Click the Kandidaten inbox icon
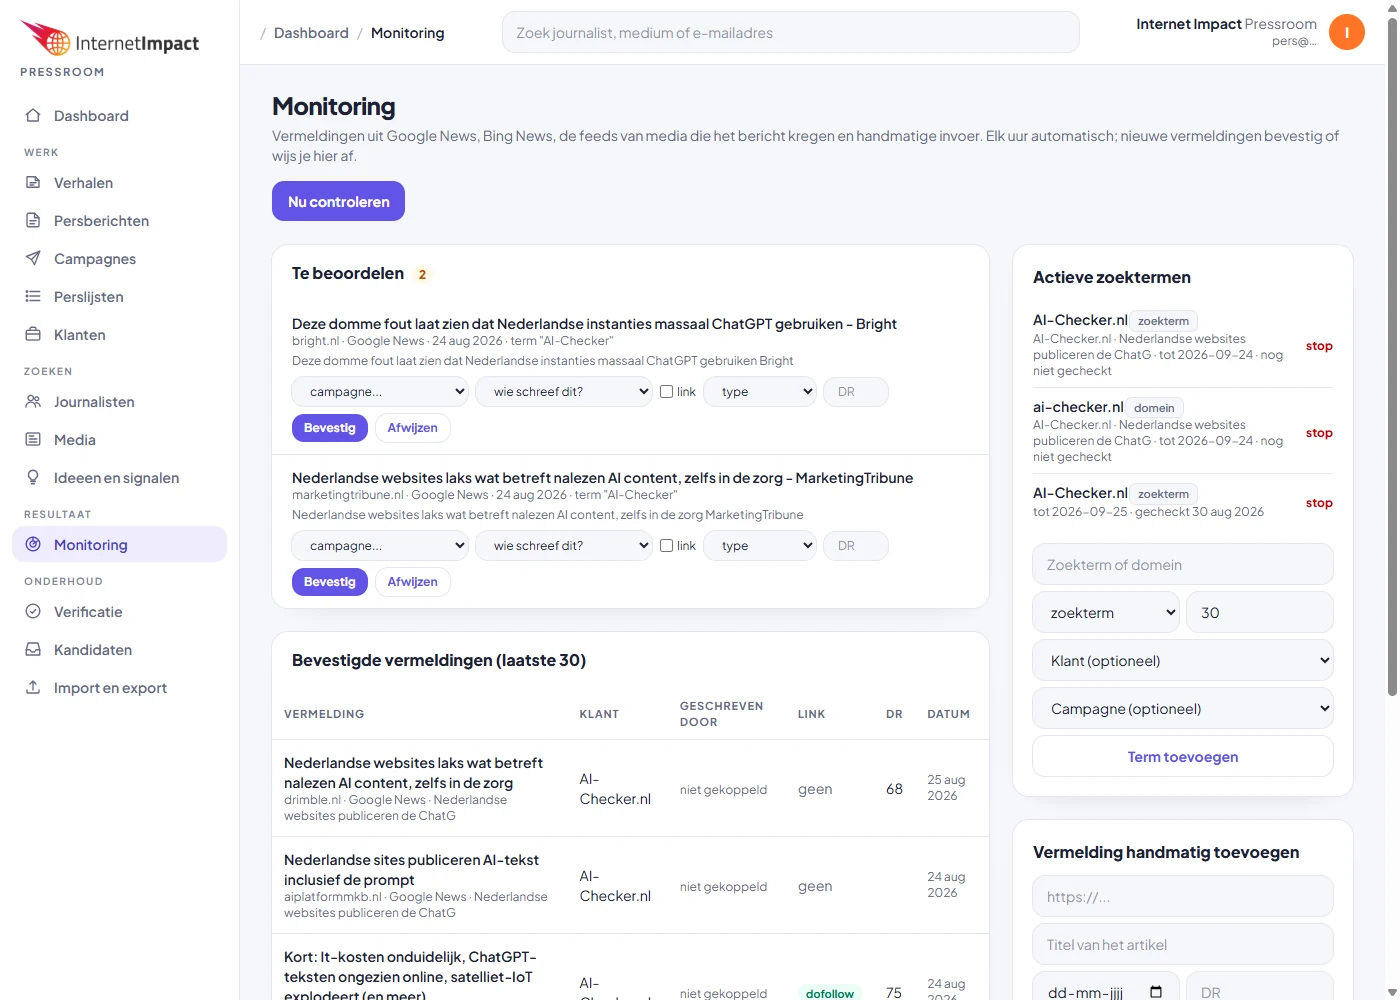The height and width of the screenshot is (1000, 1400). (33, 649)
